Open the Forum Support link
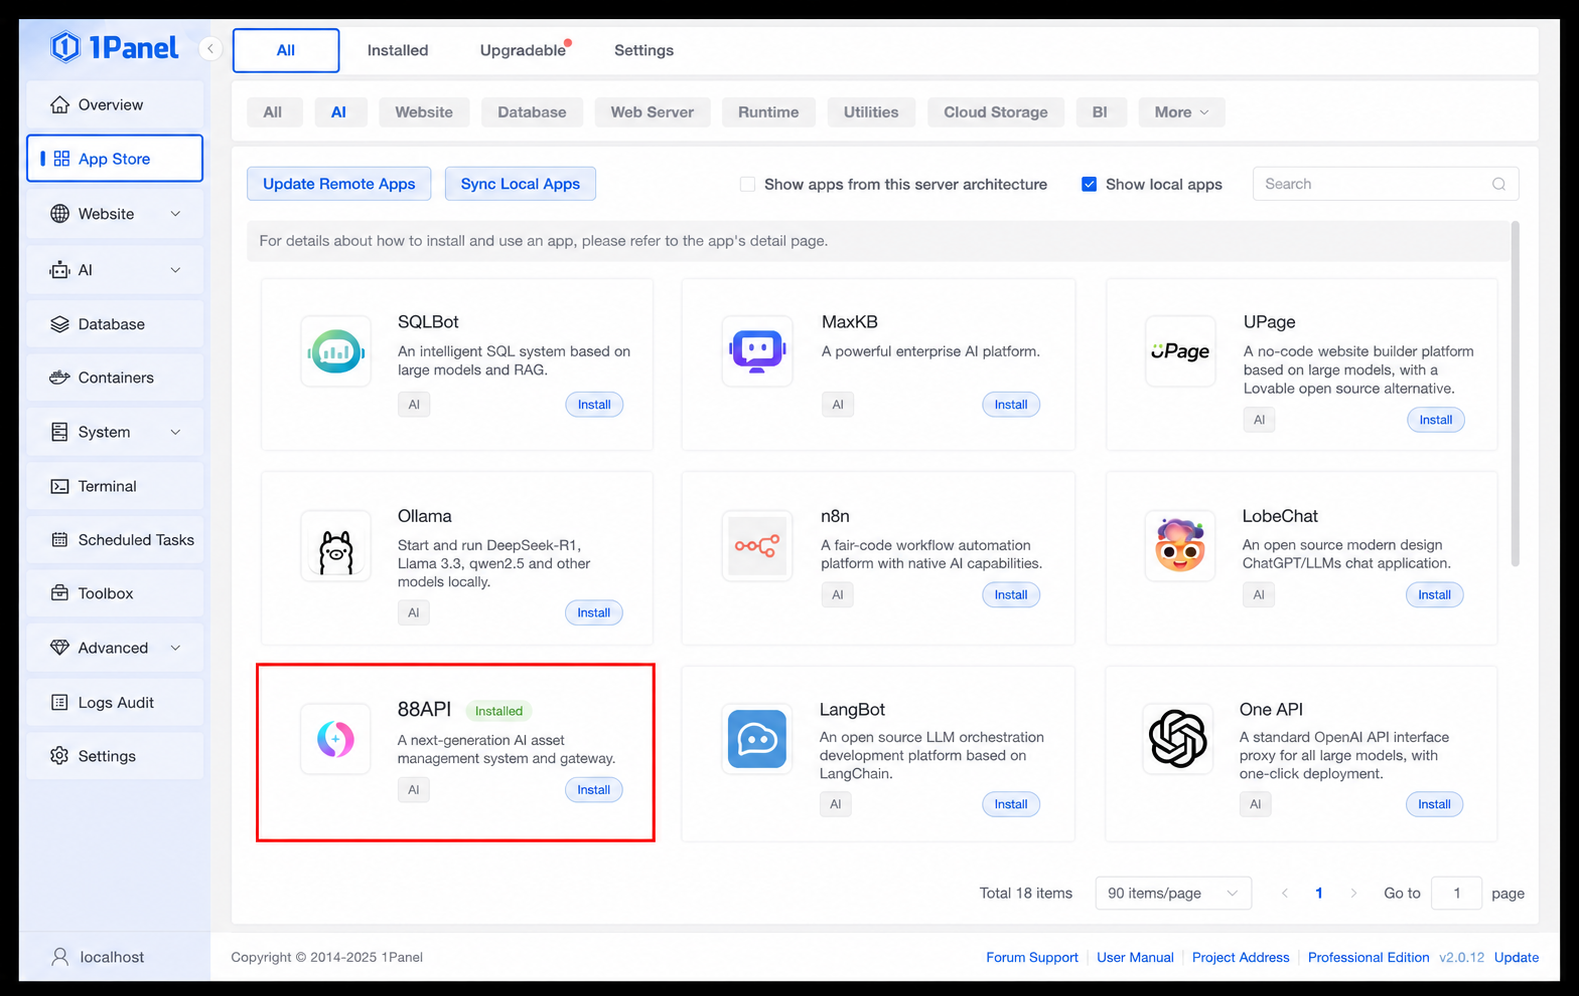The image size is (1579, 996). (x=1032, y=957)
